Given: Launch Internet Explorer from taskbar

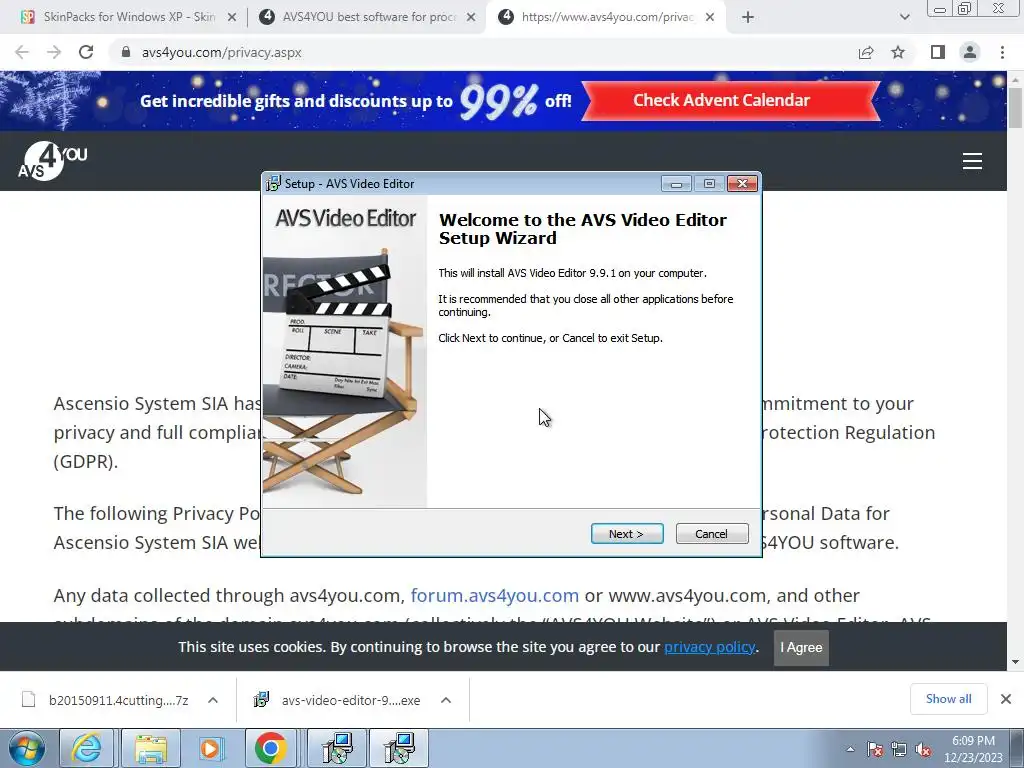Looking at the screenshot, I should [86, 748].
